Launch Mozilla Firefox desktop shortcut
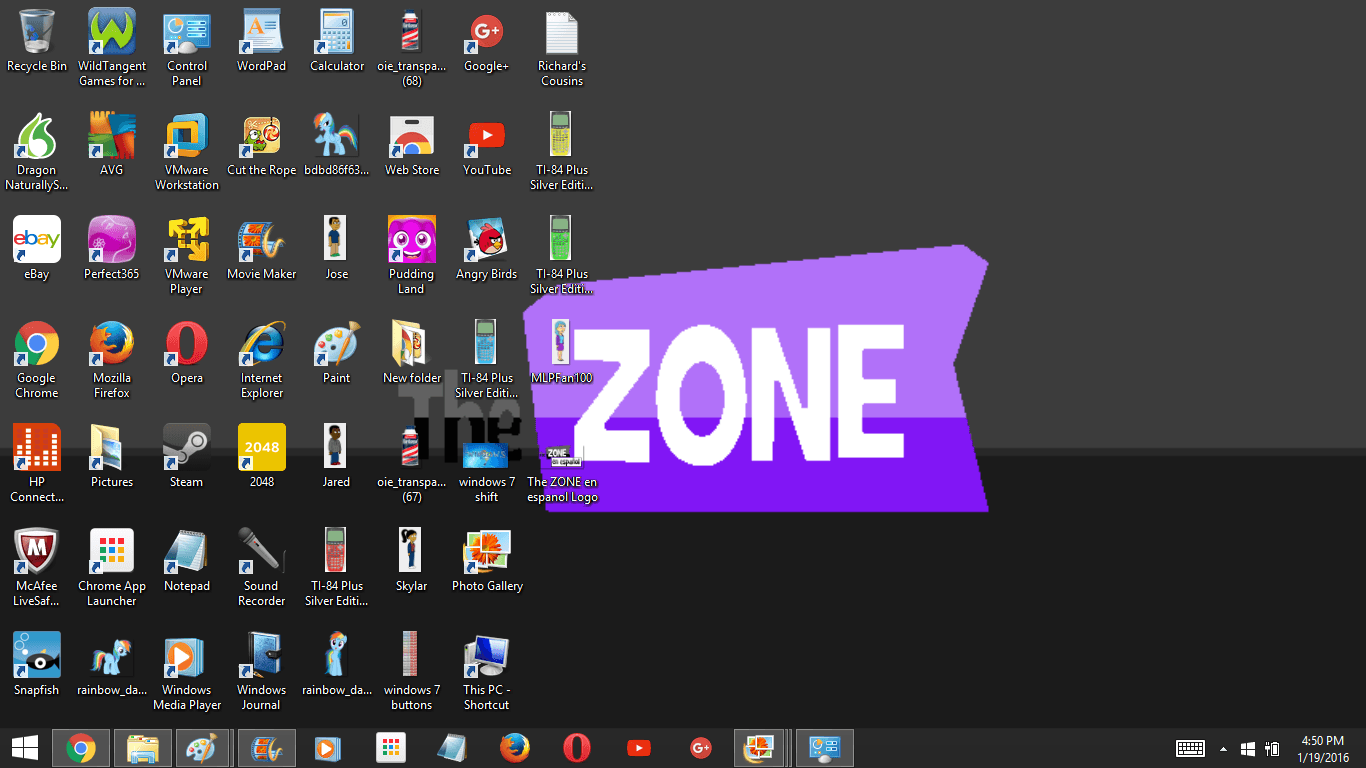The height and width of the screenshot is (768, 1366). point(112,360)
